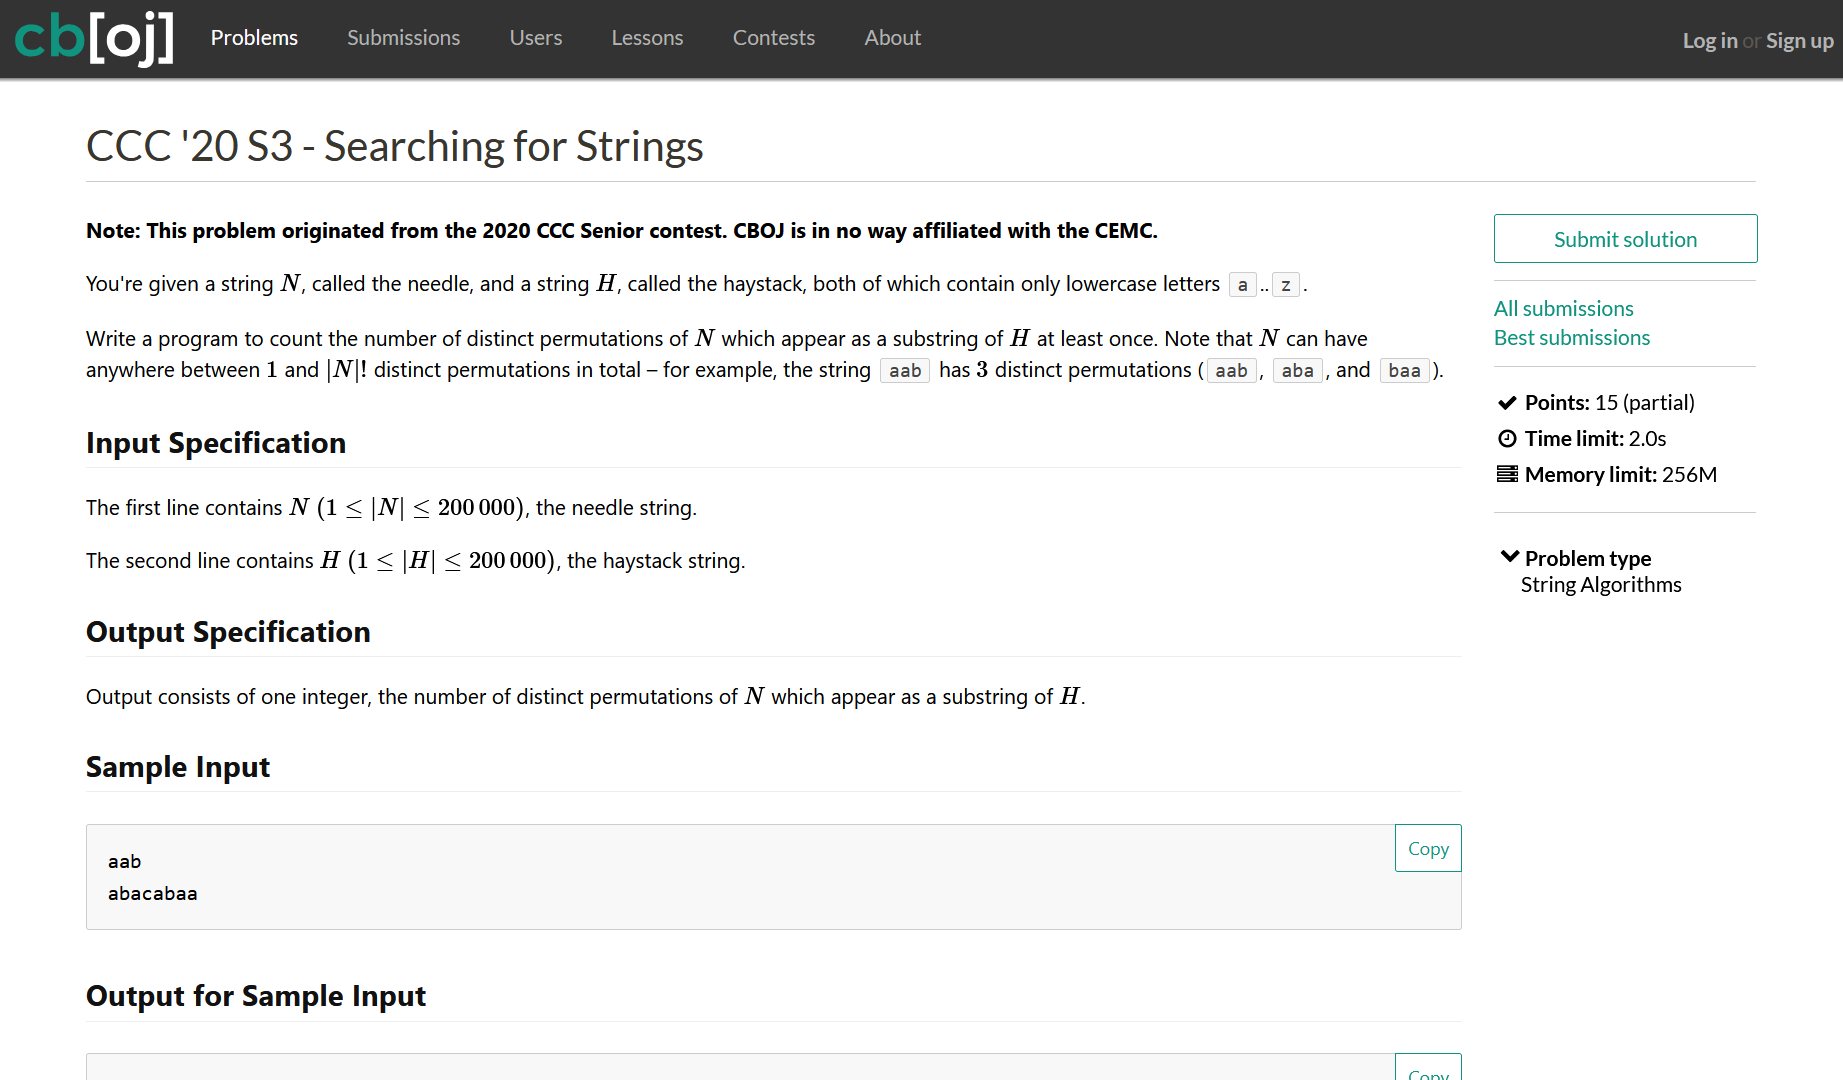The image size is (1843, 1080).
Task: Click the Memory limit server icon
Action: 1507,474
